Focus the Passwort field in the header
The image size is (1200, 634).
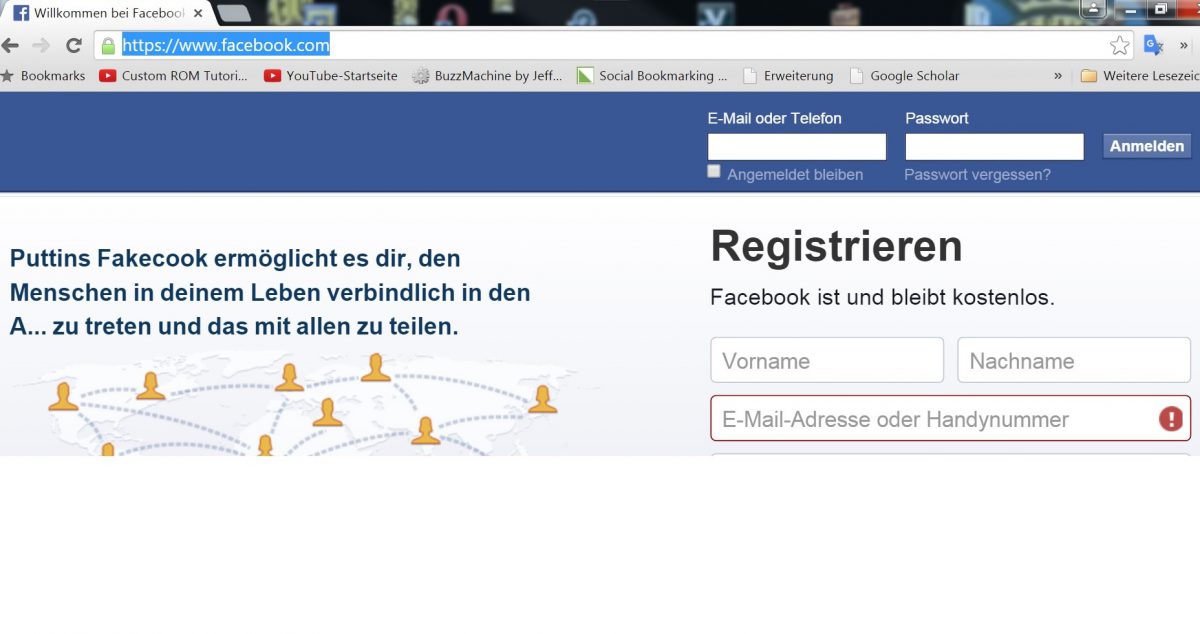coord(994,147)
